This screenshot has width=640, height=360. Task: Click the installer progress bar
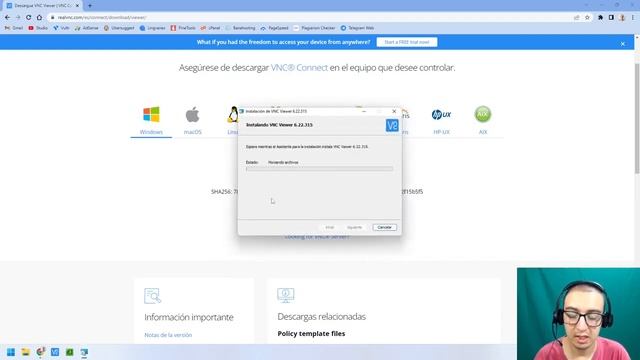pos(319,169)
